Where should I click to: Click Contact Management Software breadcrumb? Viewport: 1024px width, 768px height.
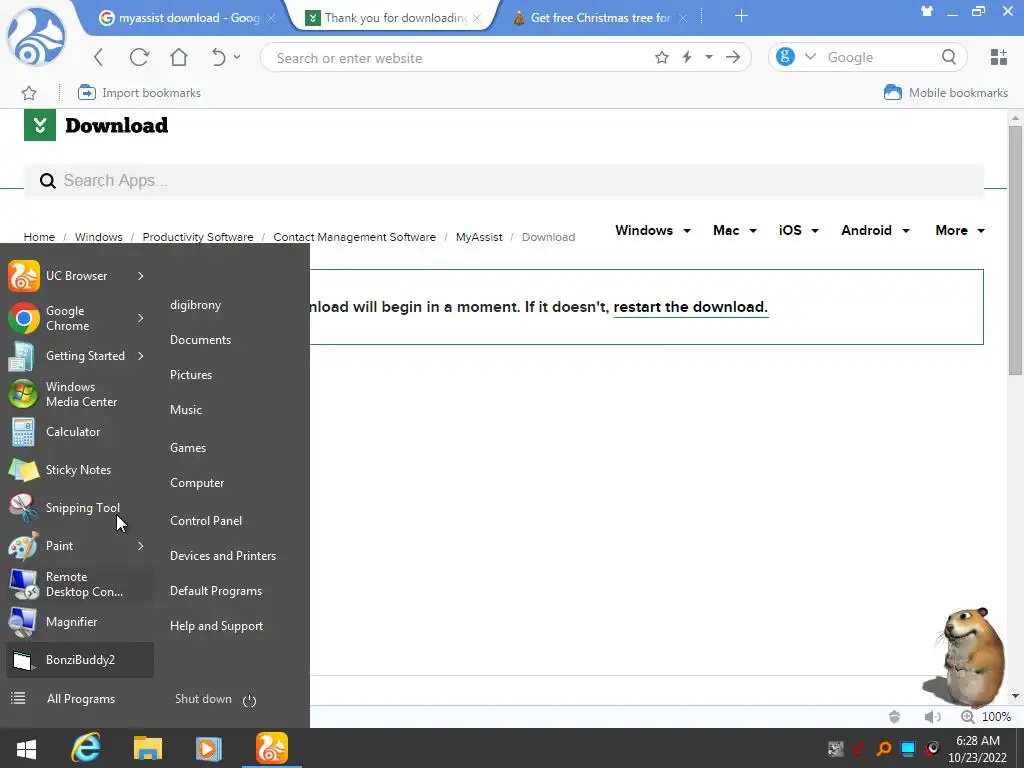coord(355,237)
